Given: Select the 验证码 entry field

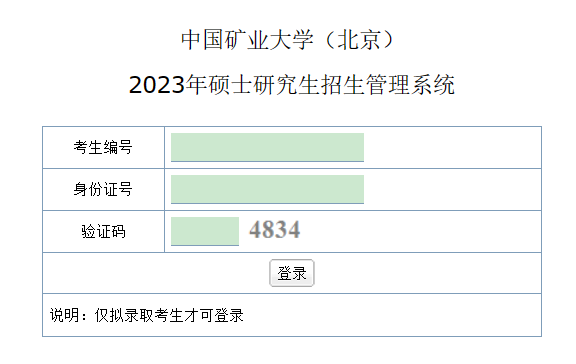Looking at the screenshot, I should 205,231.
